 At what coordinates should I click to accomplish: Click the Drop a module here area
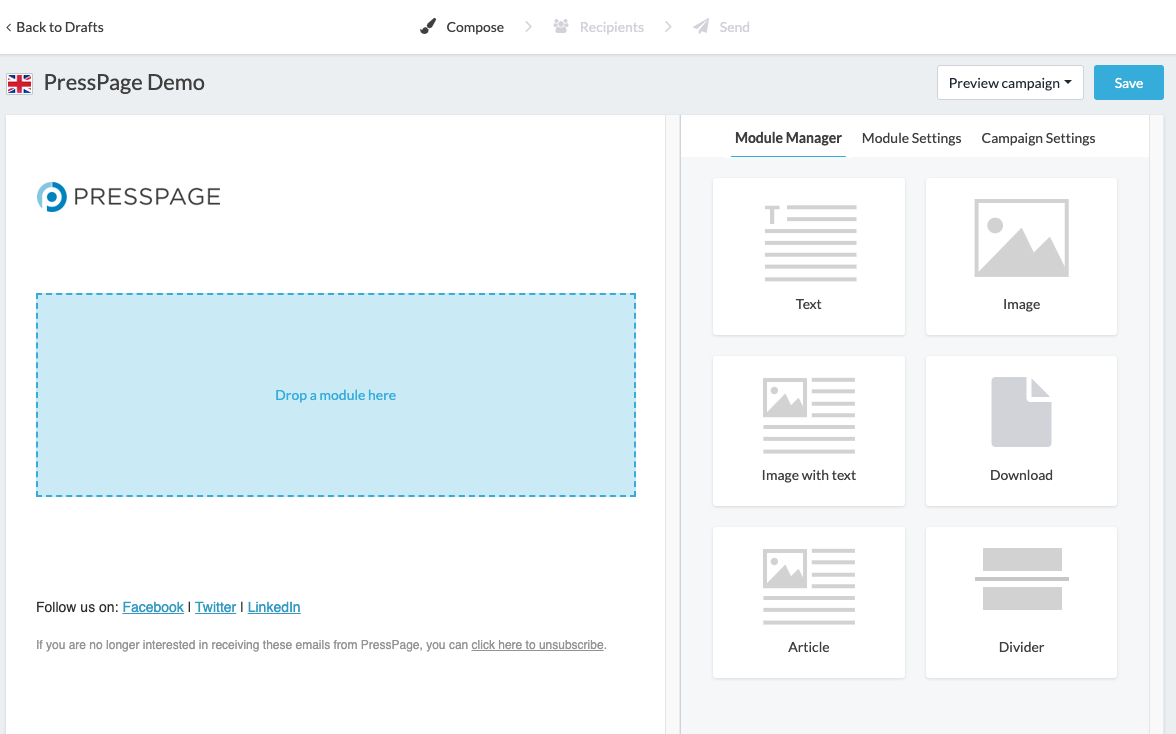point(336,395)
